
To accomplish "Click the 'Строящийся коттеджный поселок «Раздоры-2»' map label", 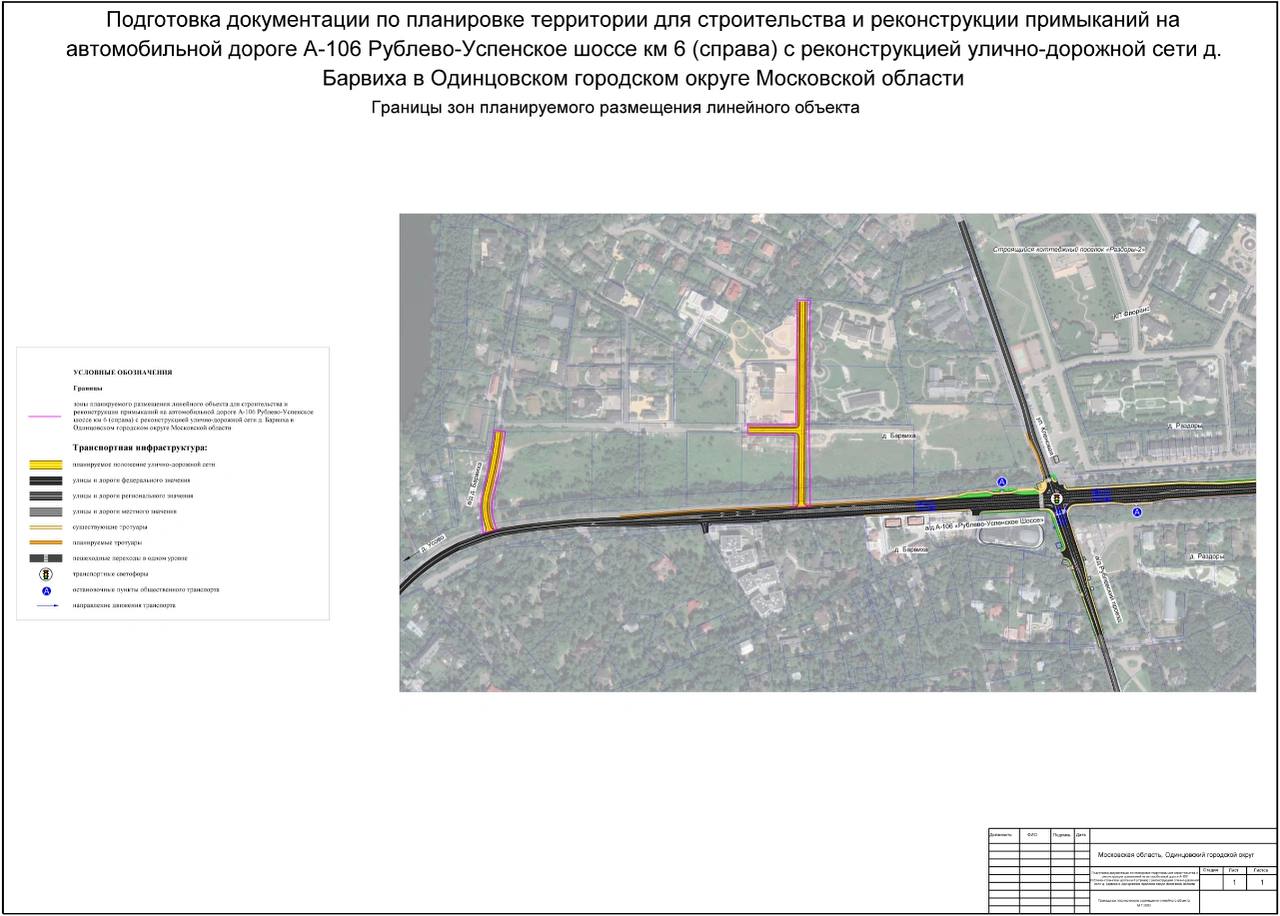I will (1069, 248).
